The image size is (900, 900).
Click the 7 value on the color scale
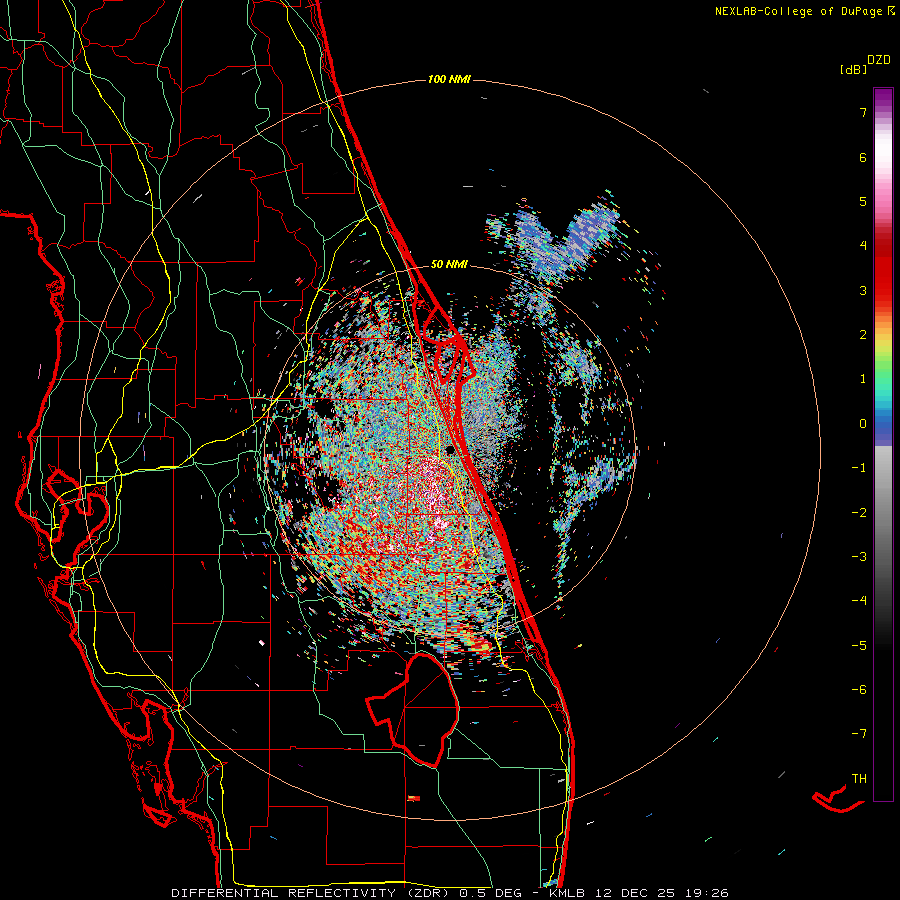click(x=863, y=112)
